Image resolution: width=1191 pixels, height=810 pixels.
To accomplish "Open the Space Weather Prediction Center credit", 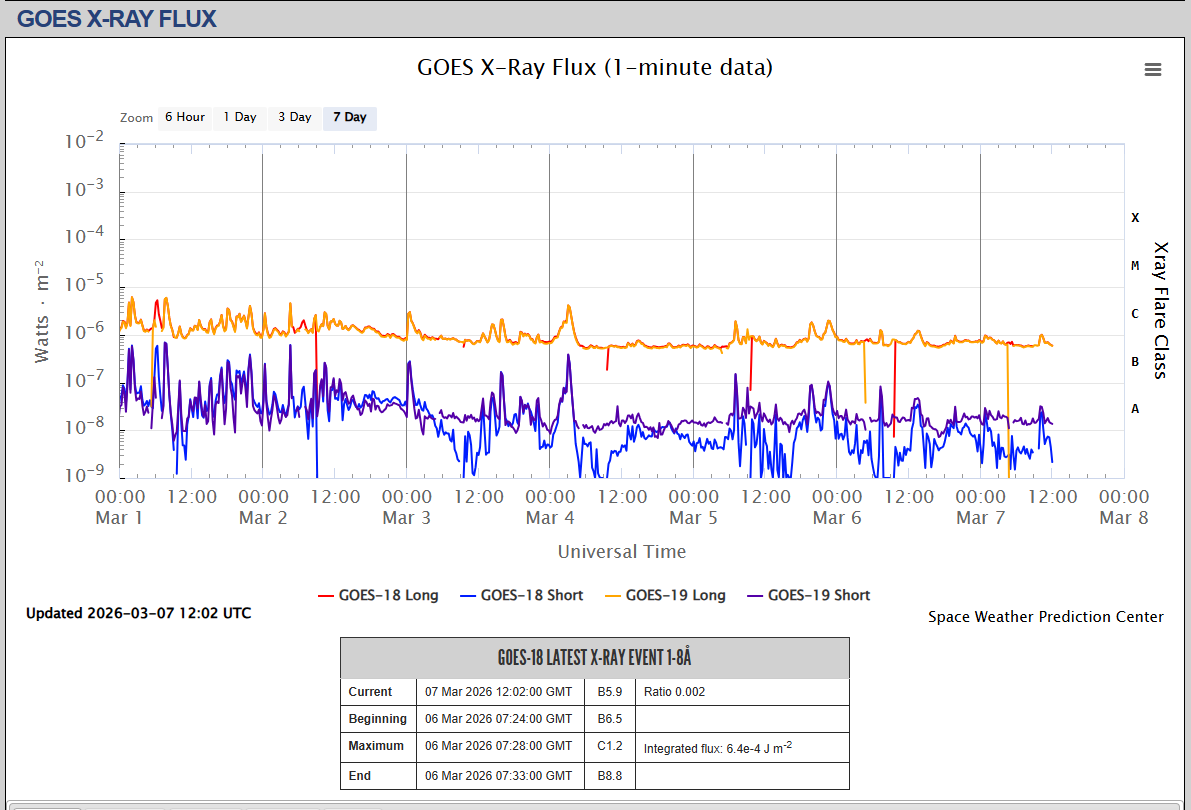I will [x=1045, y=617].
